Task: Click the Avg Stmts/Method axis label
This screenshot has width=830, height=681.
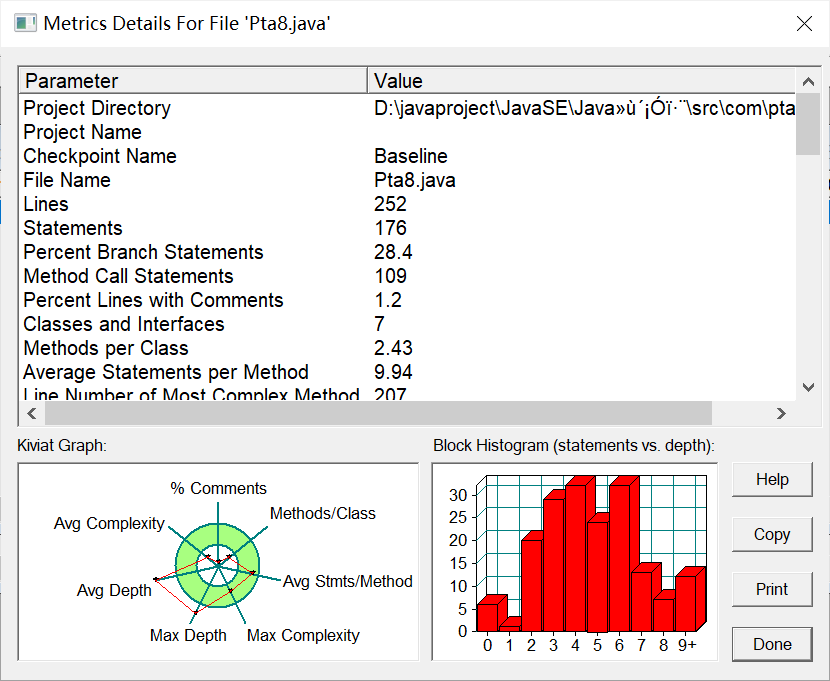Action: [x=347, y=582]
